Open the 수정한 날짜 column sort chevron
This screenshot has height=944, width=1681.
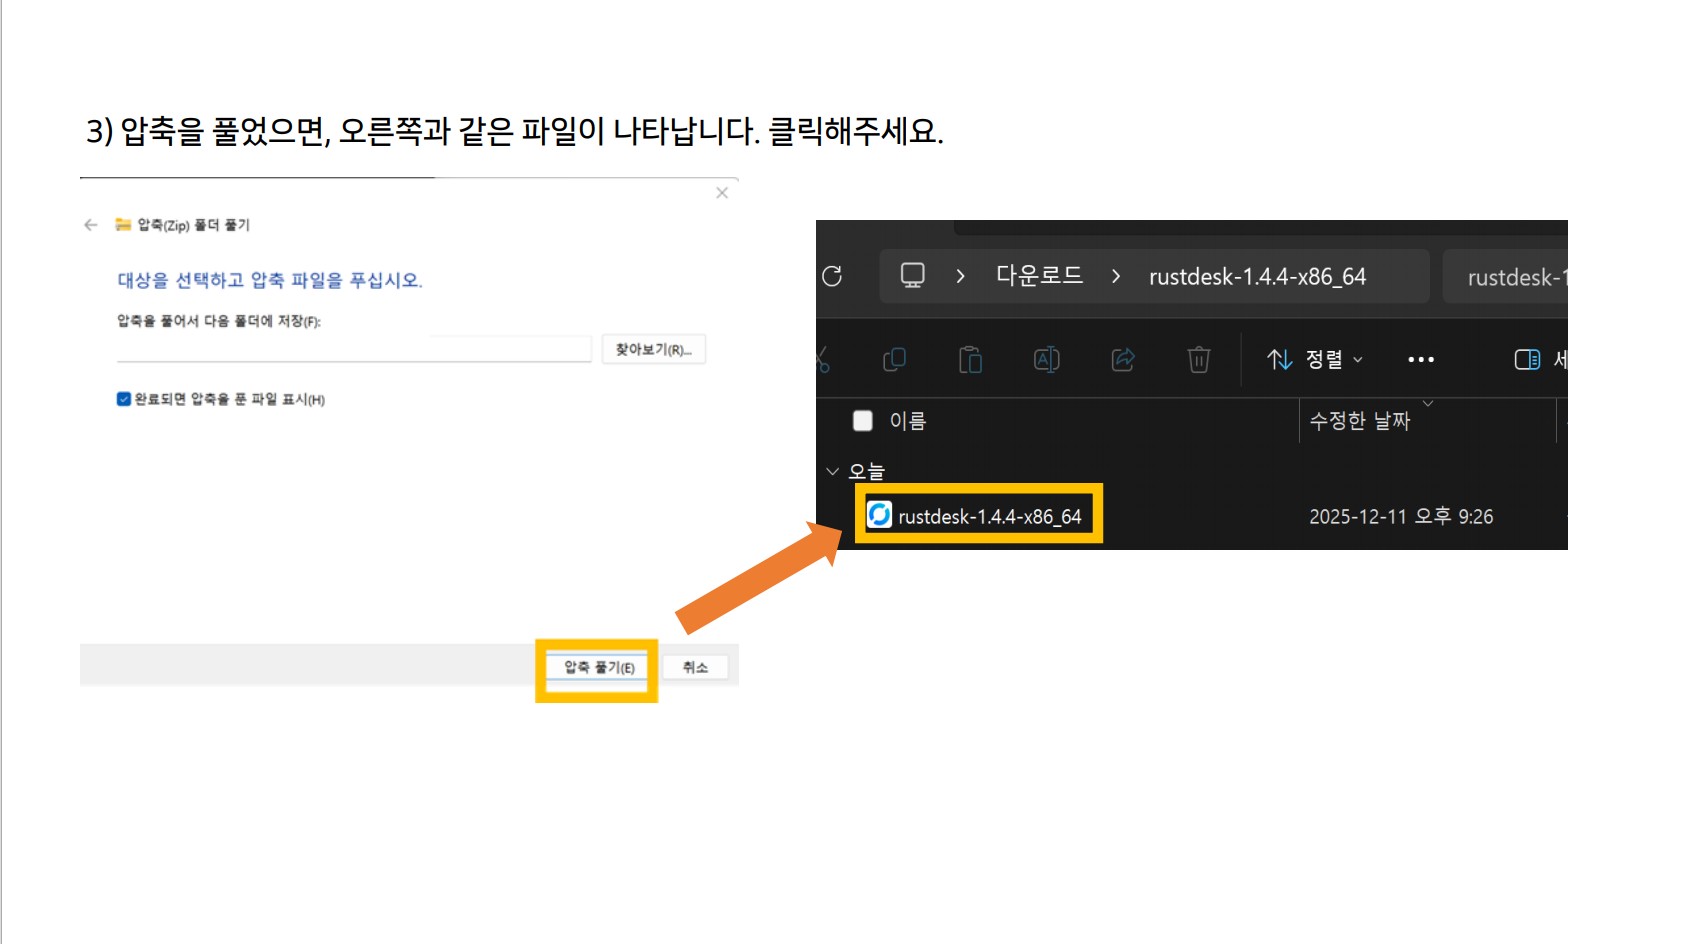click(x=1430, y=404)
